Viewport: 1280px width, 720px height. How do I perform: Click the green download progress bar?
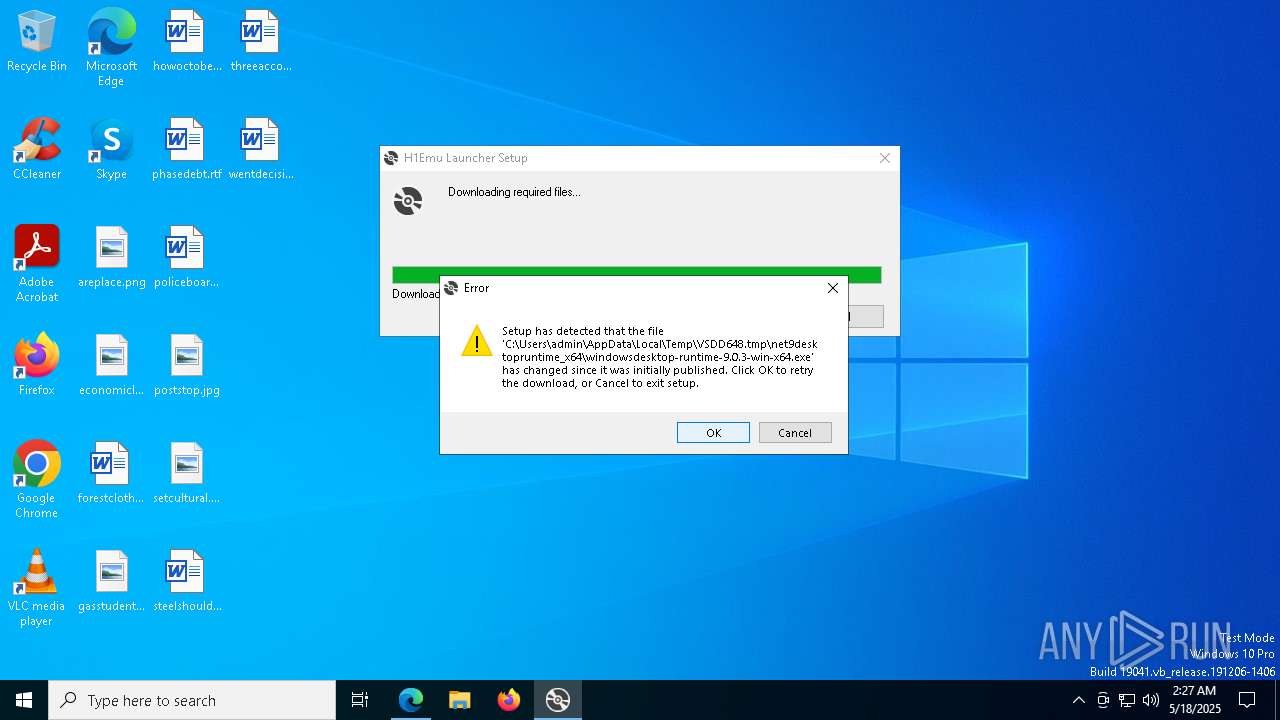click(637, 274)
